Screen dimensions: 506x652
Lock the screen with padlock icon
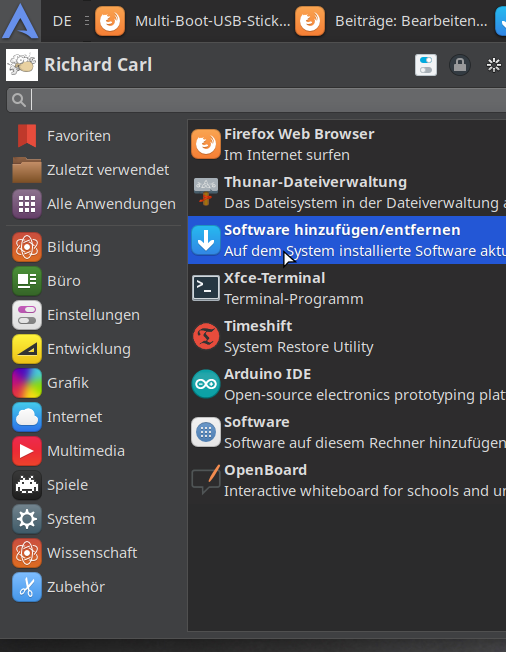[460, 65]
